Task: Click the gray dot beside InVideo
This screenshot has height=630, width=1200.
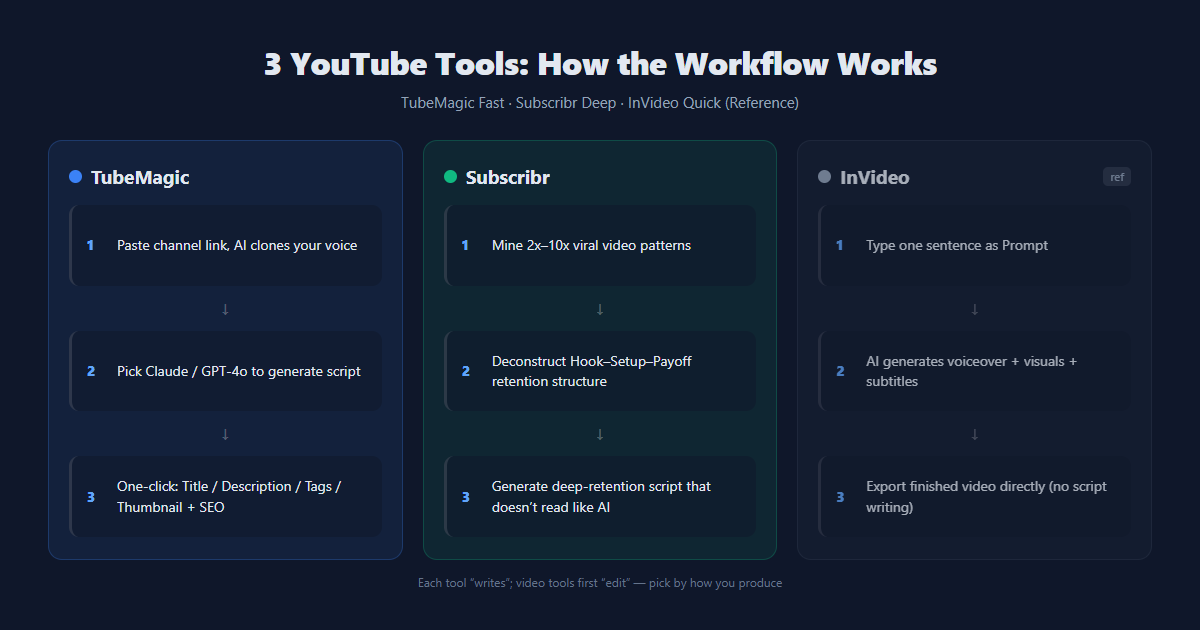Action: tap(824, 177)
